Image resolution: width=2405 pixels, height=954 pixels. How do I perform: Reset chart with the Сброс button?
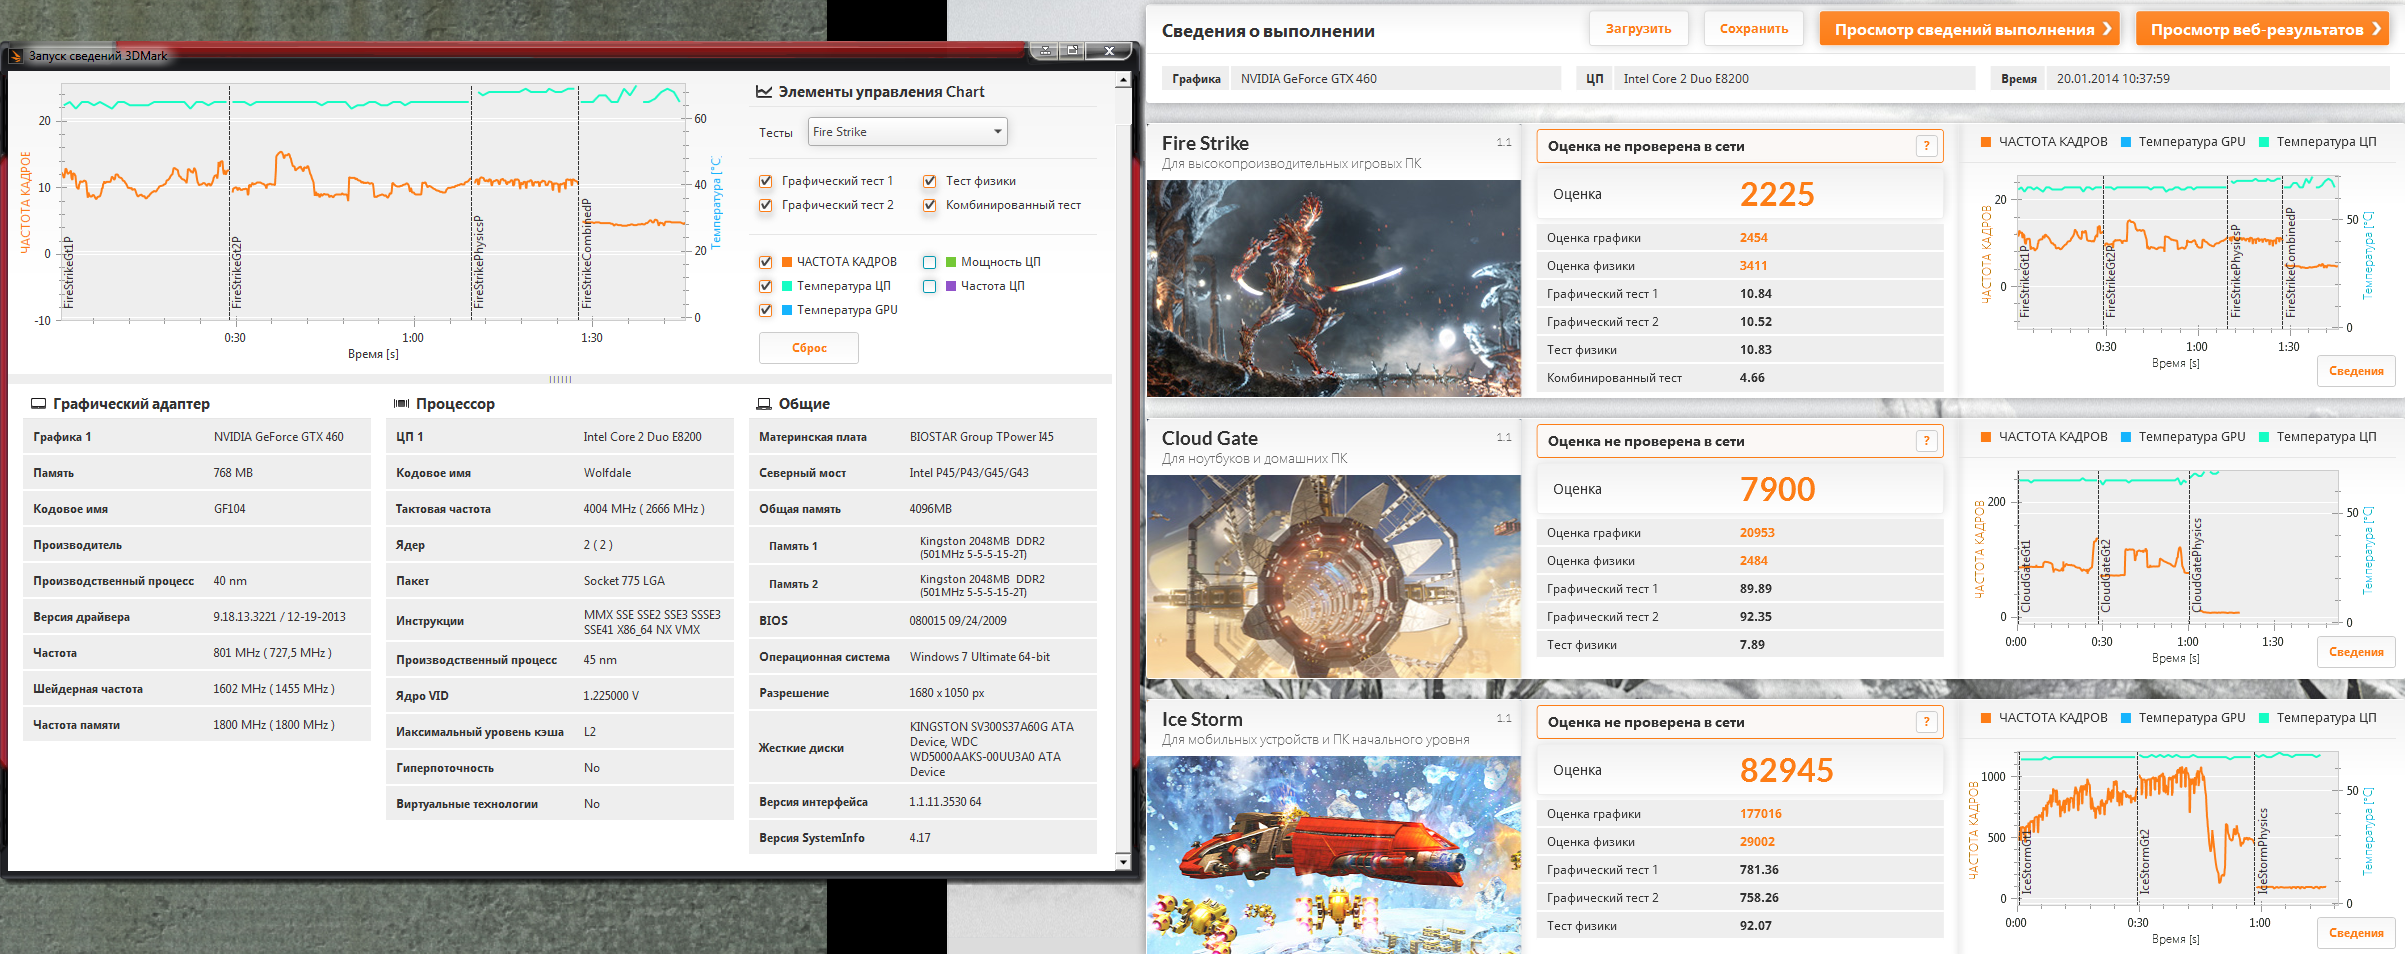[809, 348]
